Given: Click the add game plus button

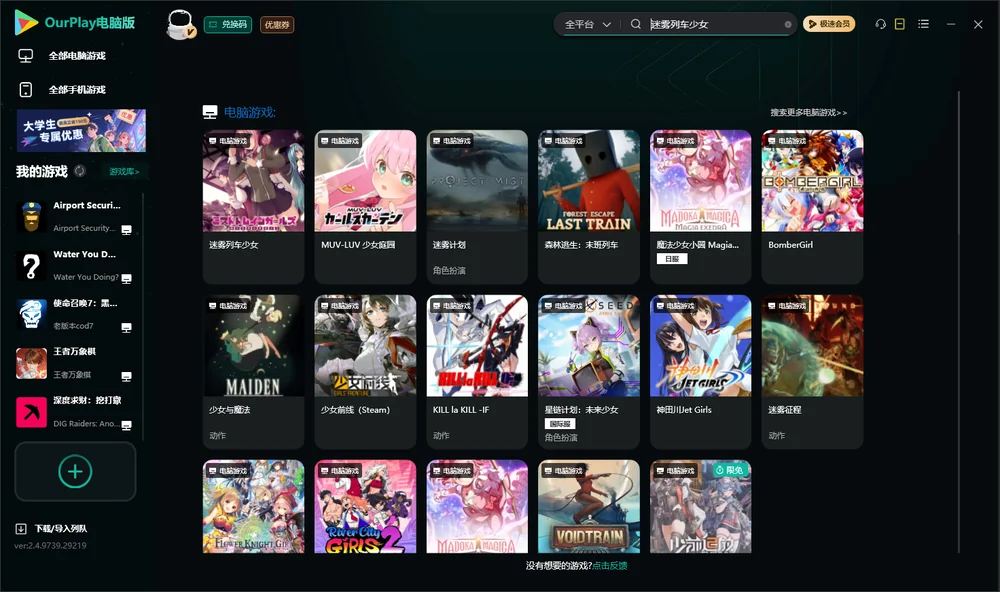Looking at the screenshot, I should click(x=75, y=471).
